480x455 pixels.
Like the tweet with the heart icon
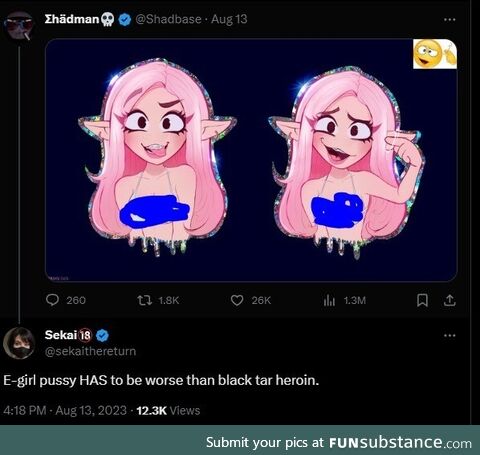(237, 300)
